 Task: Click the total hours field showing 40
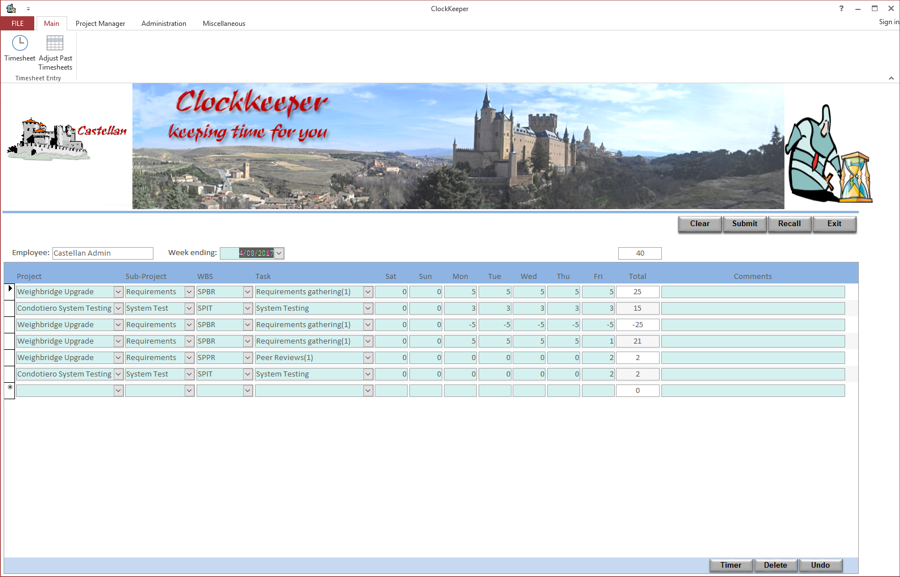click(x=640, y=253)
